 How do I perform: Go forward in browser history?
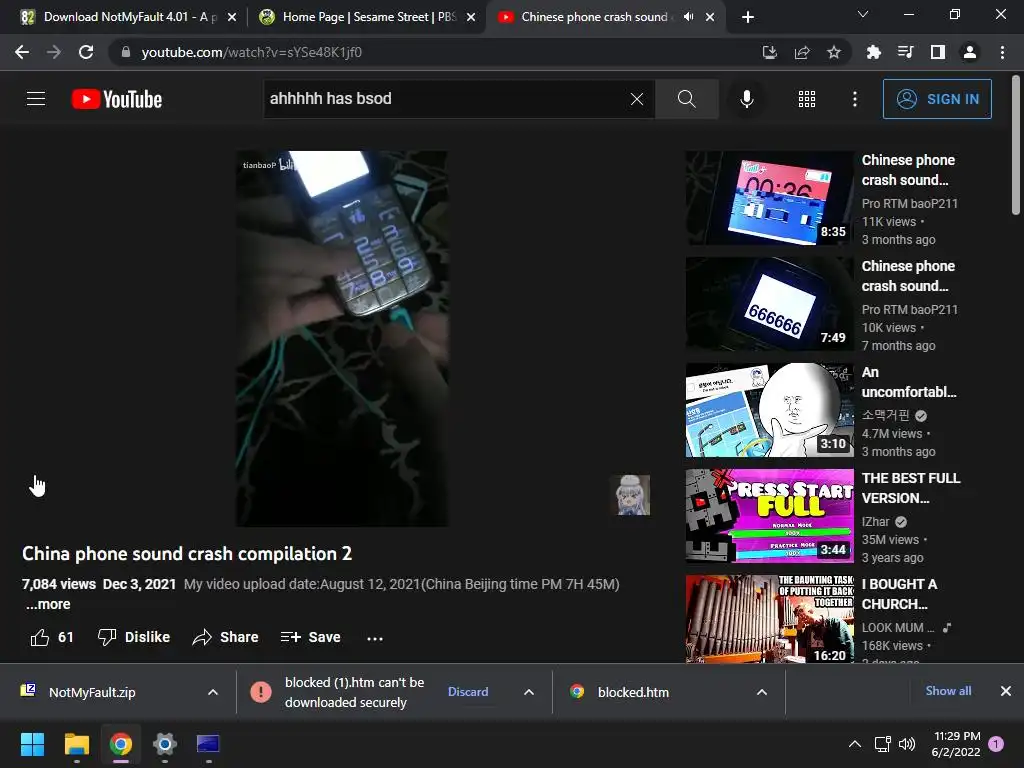[x=54, y=52]
